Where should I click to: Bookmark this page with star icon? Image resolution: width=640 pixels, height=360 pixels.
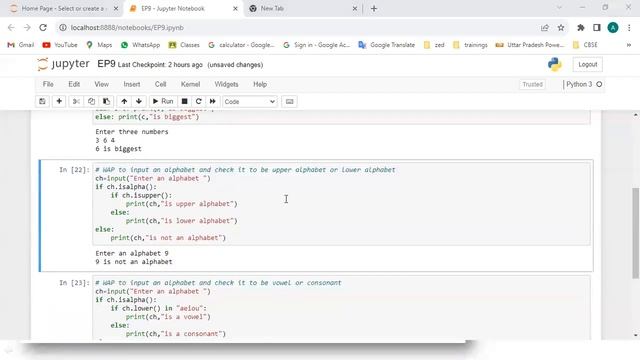click(561, 28)
